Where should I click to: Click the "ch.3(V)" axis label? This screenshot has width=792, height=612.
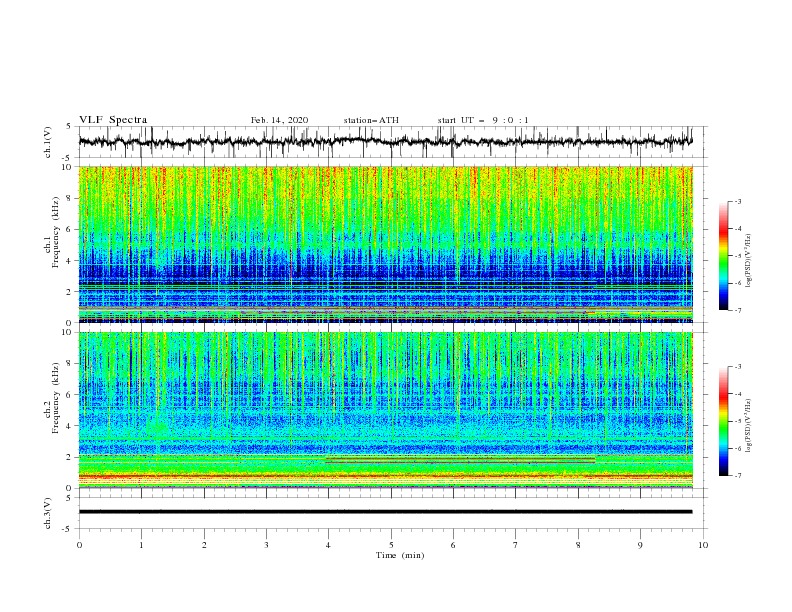tap(48, 513)
